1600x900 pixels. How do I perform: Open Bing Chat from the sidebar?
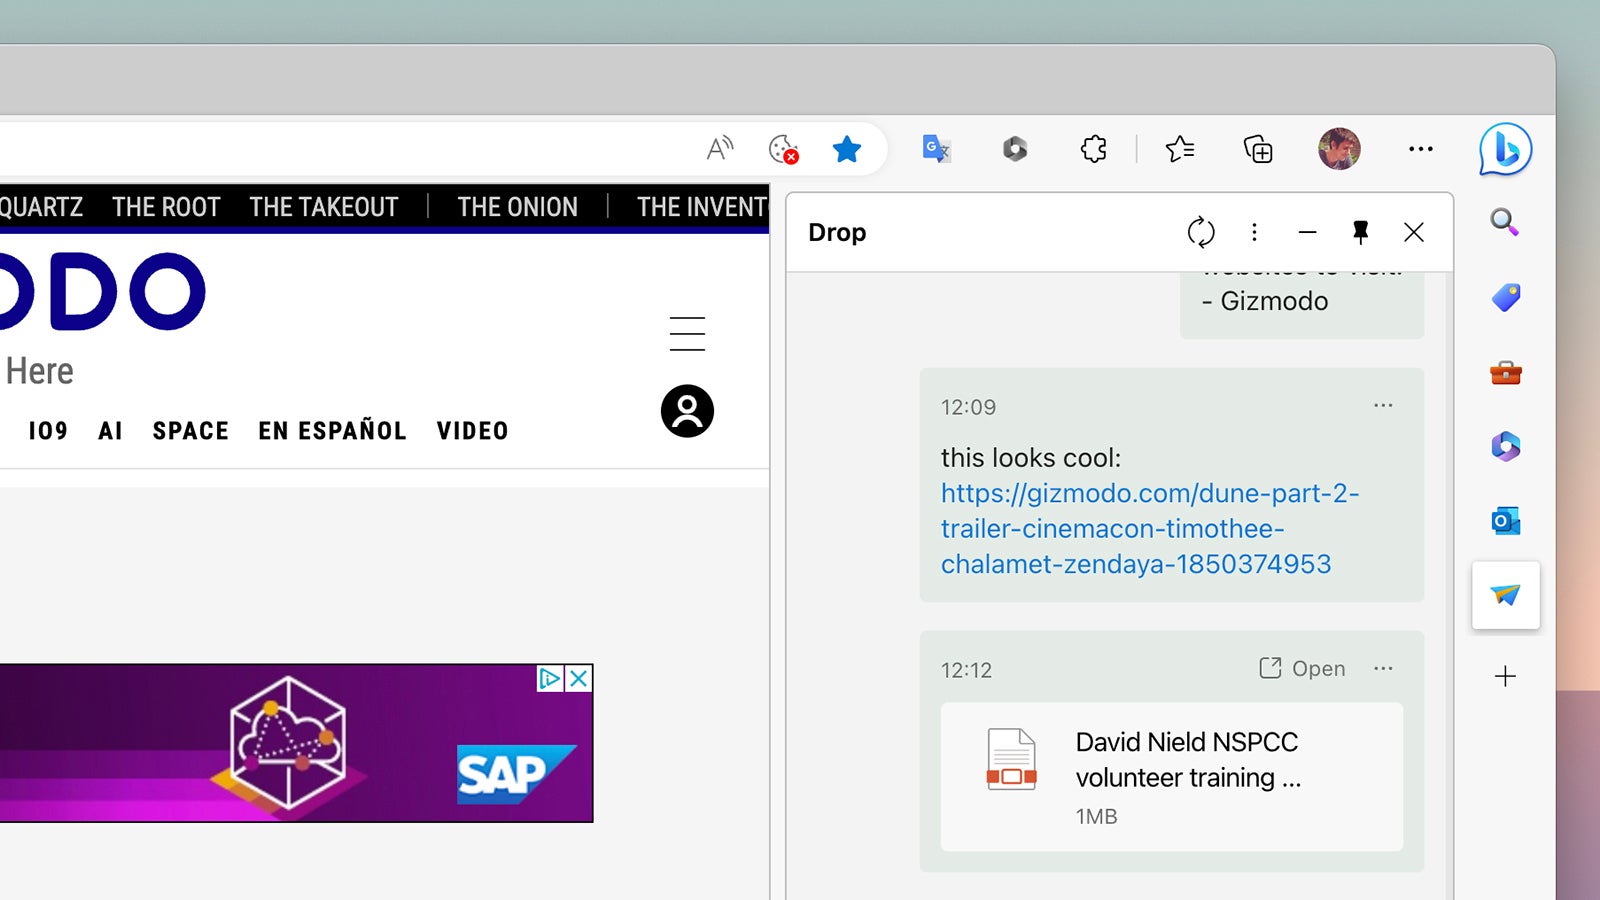point(1505,148)
